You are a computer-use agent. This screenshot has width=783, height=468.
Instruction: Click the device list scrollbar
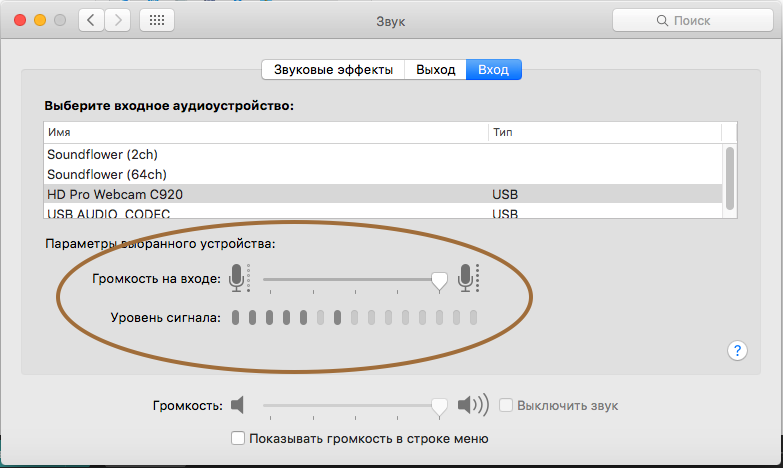[x=730, y=178]
